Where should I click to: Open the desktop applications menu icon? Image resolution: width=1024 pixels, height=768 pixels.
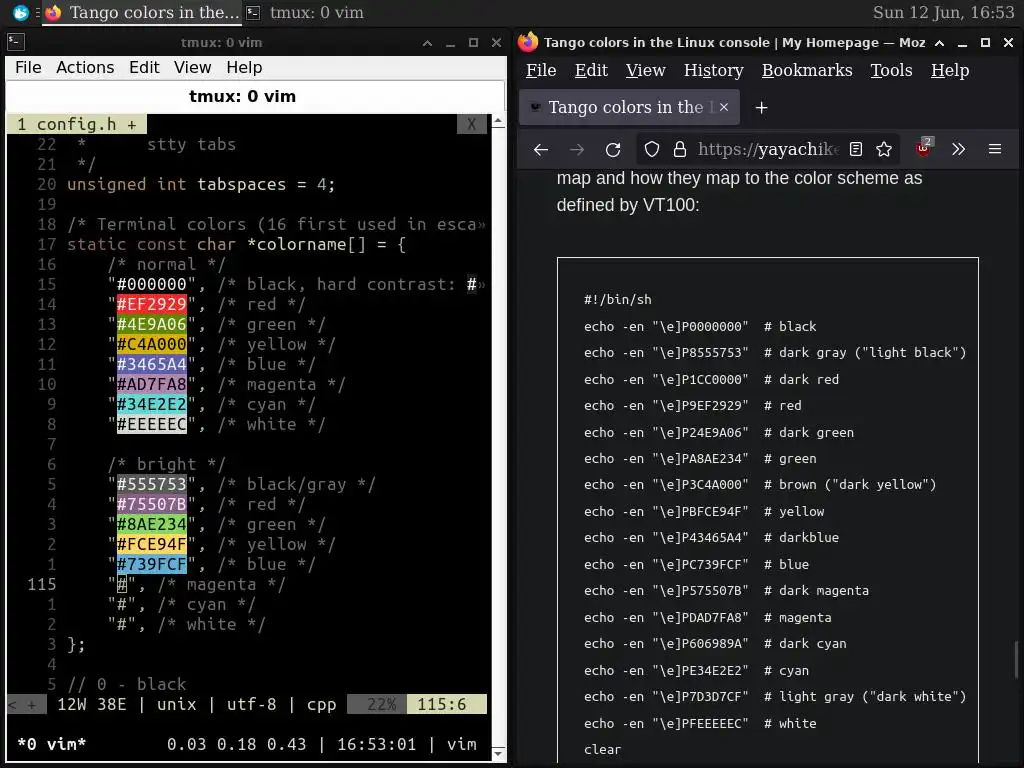[21, 12]
